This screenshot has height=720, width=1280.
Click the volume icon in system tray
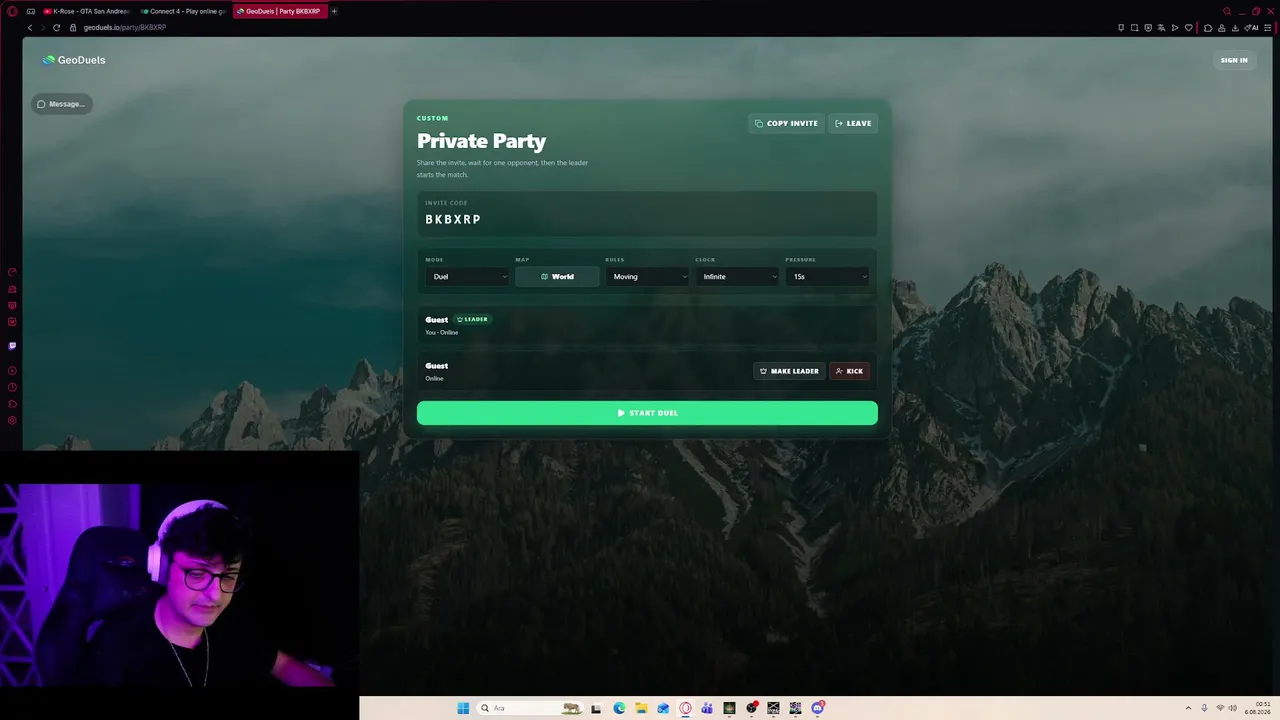[x=1232, y=708]
